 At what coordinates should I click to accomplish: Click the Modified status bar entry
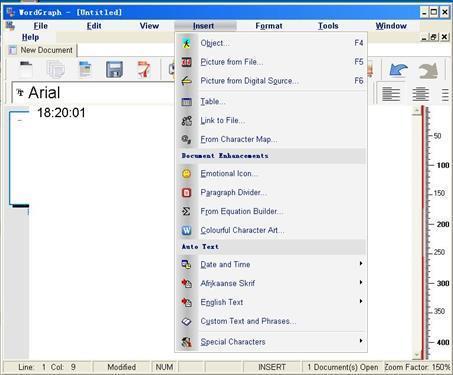click(x=121, y=367)
